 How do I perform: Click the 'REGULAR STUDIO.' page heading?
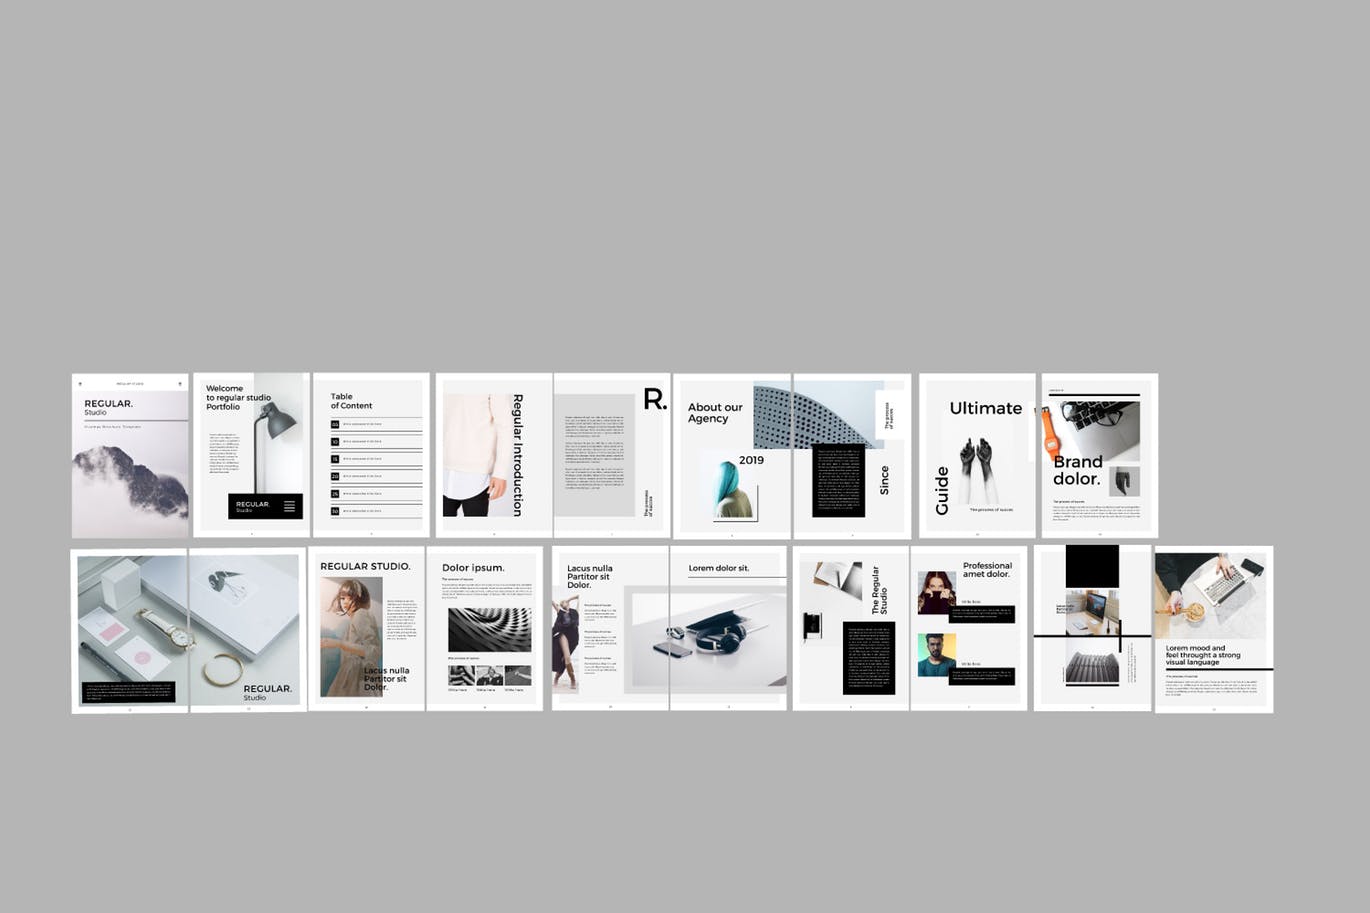tap(365, 566)
